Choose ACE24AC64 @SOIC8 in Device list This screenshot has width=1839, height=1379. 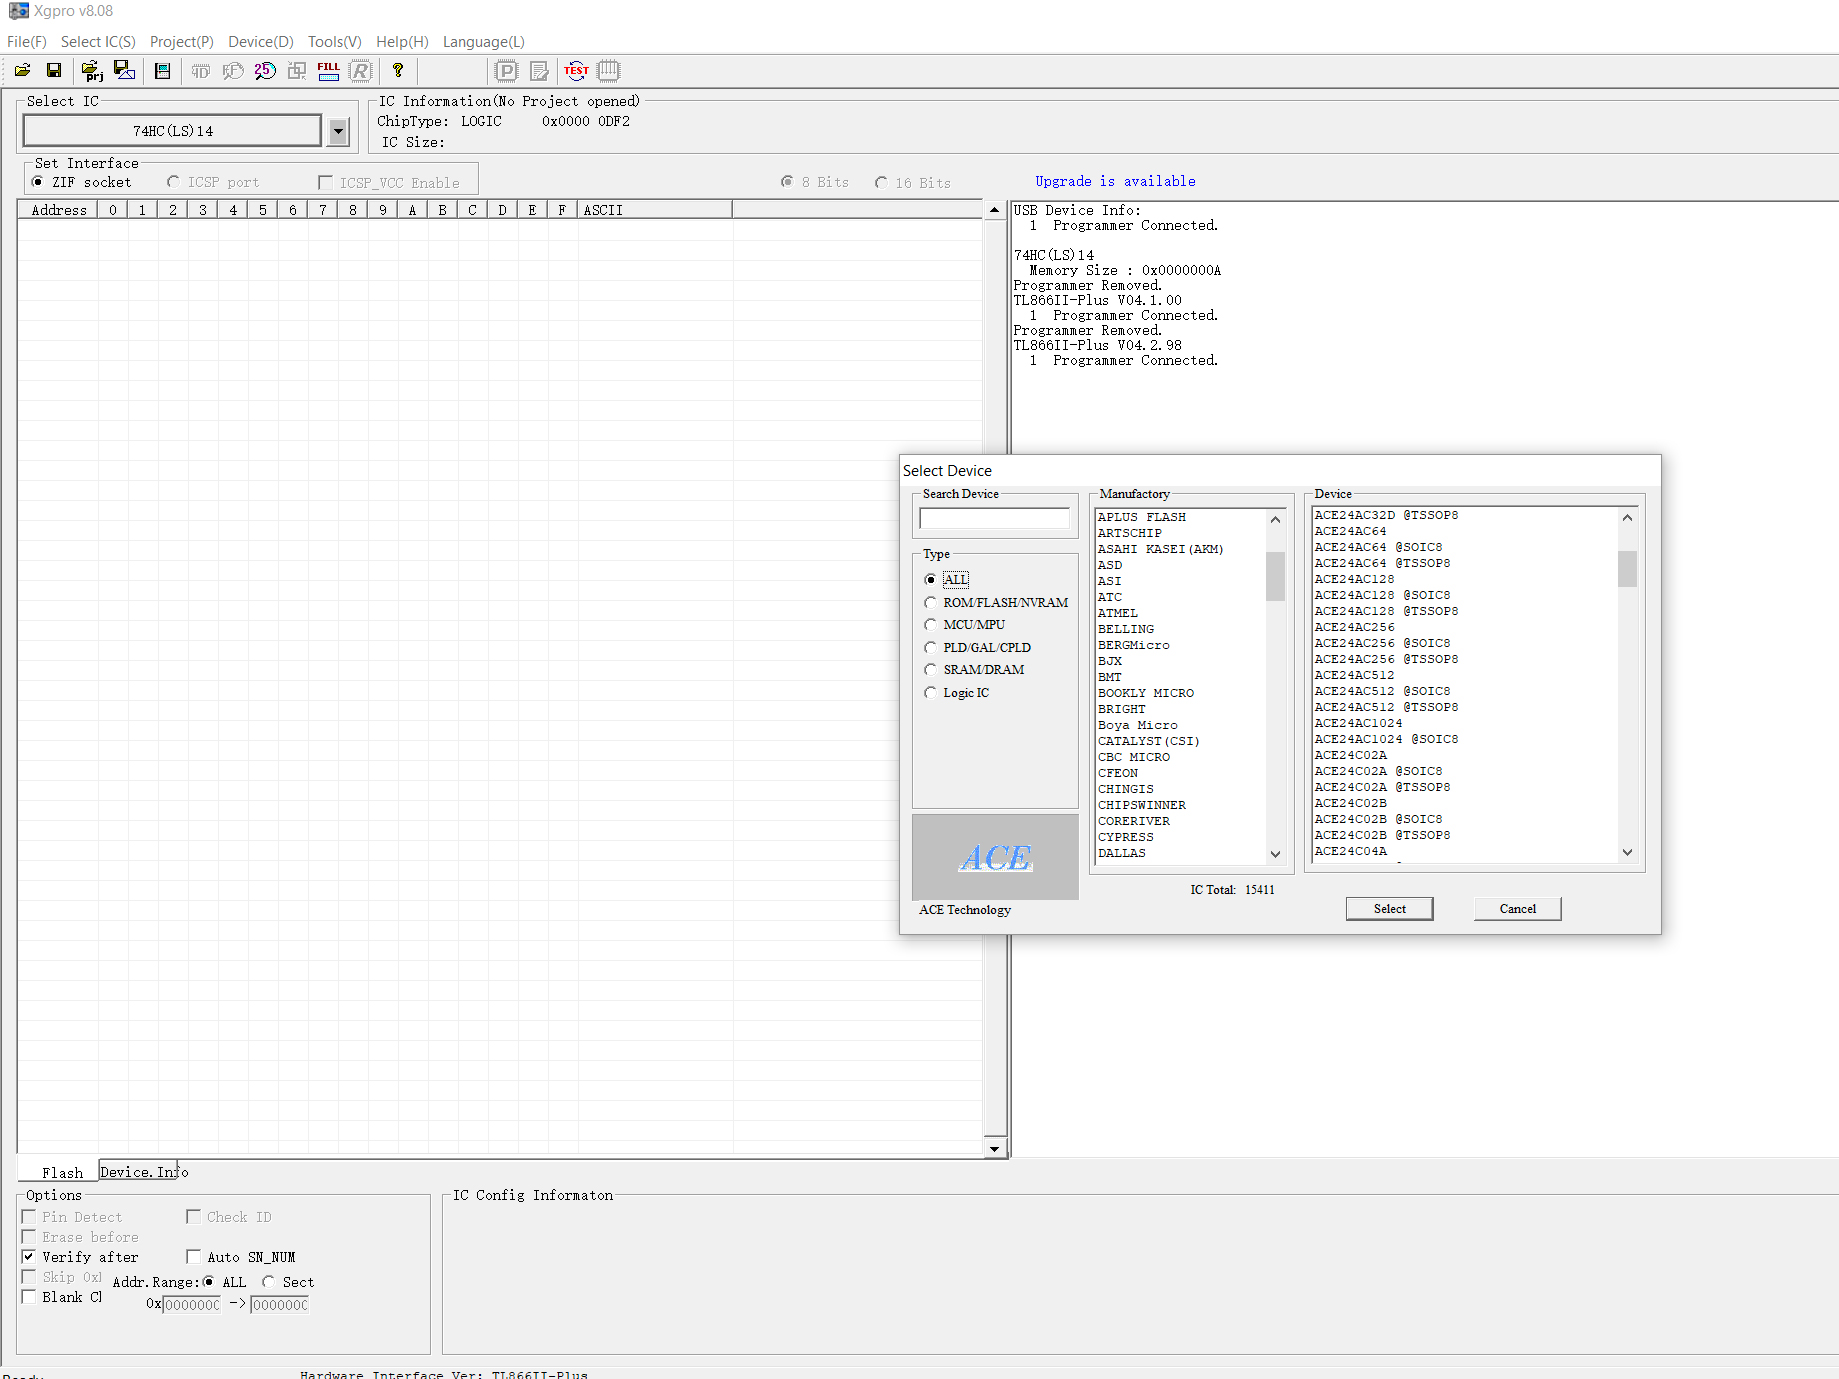[x=1378, y=547]
